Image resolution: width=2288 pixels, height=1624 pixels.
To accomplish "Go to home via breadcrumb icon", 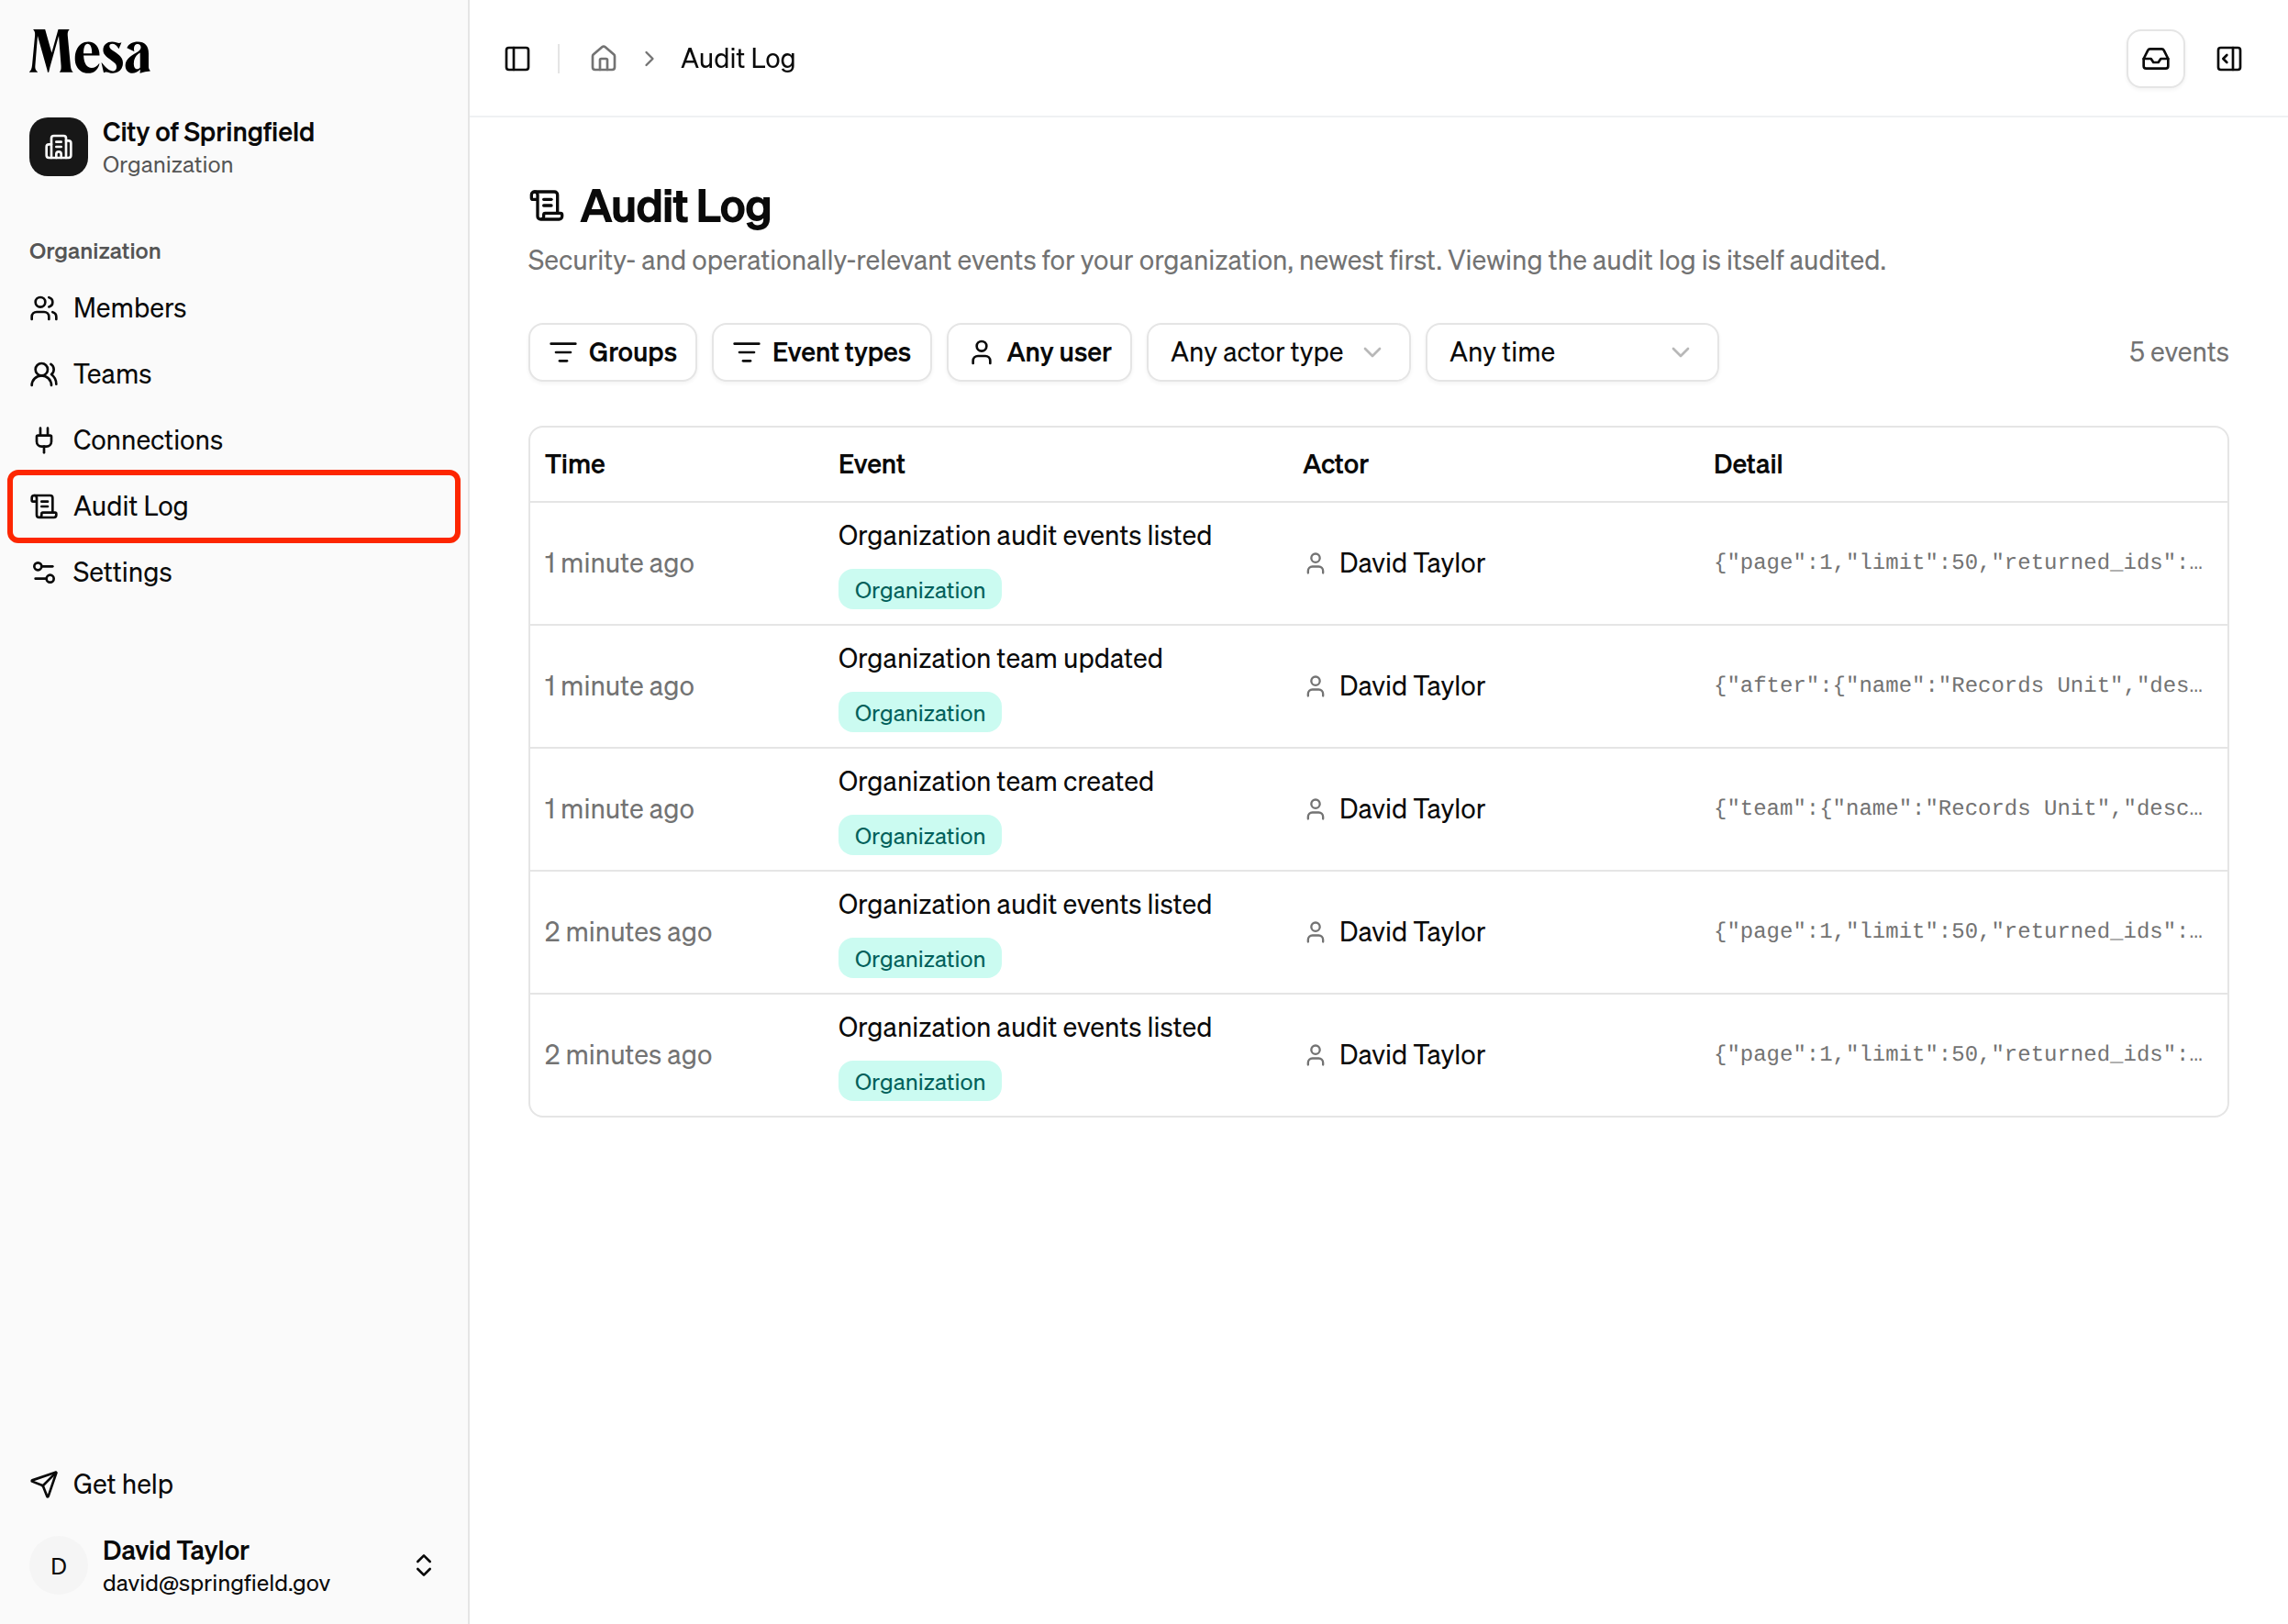I will pos(603,59).
